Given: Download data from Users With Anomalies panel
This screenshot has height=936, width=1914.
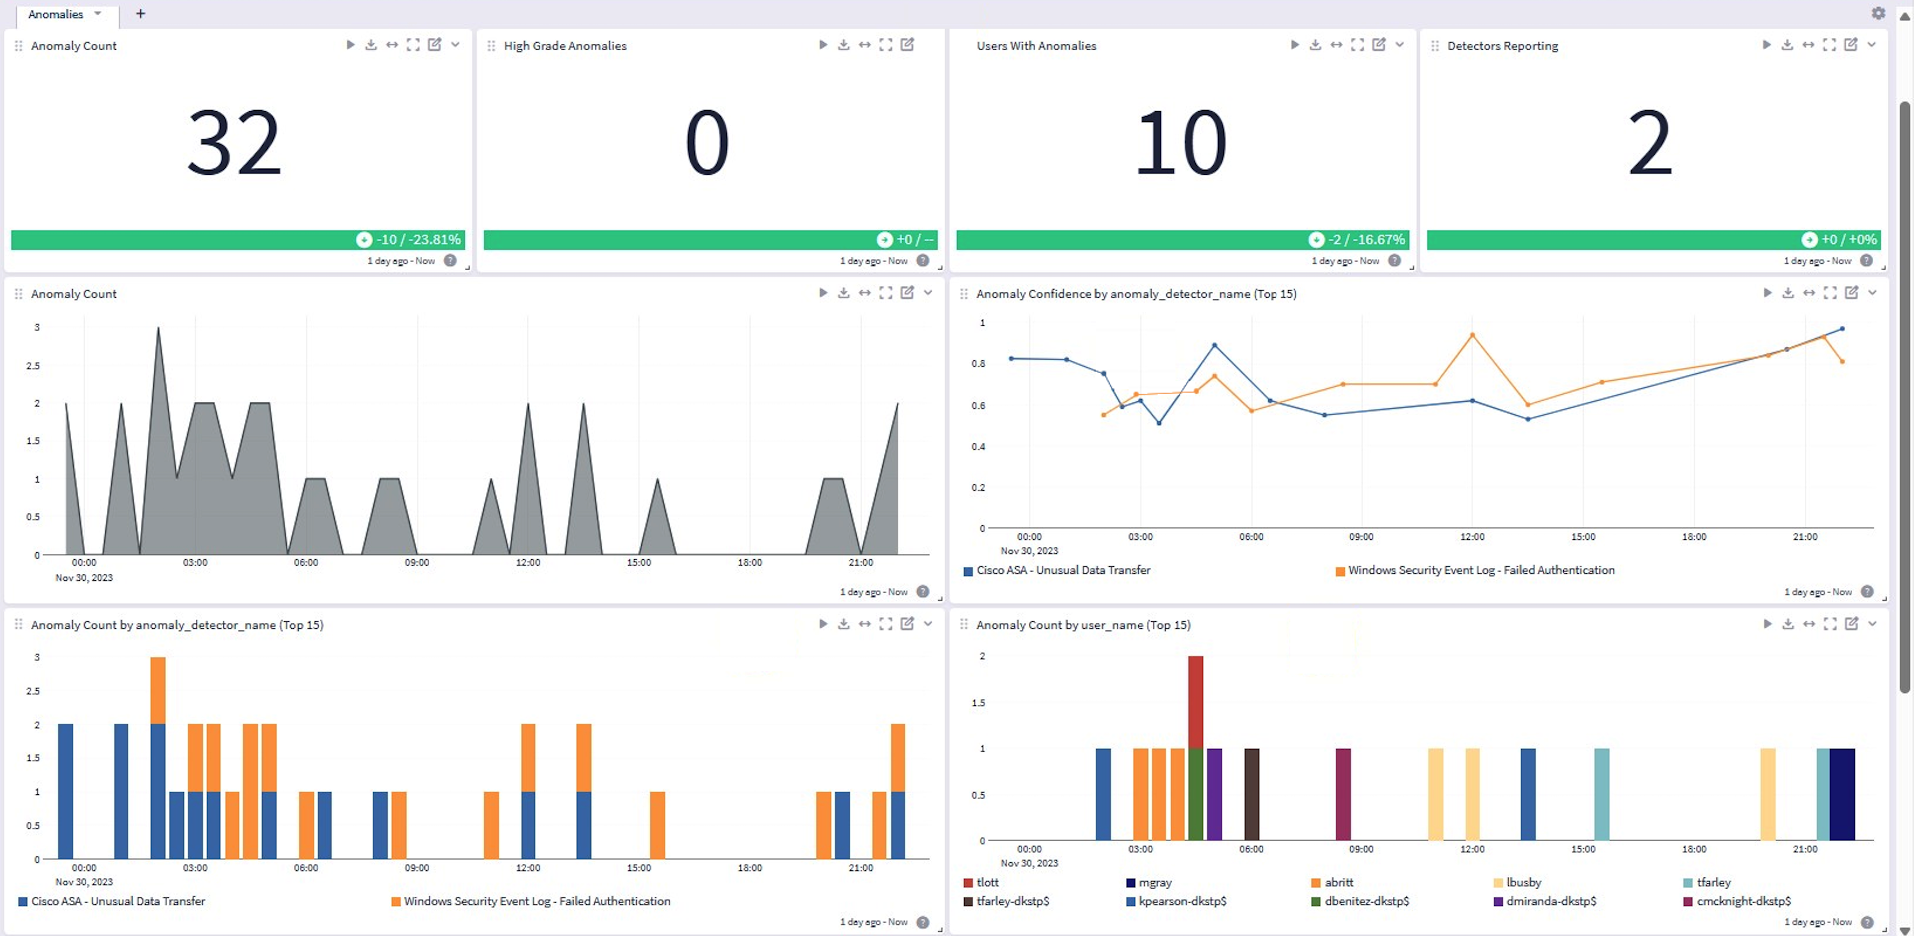Looking at the screenshot, I should (x=1315, y=45).
